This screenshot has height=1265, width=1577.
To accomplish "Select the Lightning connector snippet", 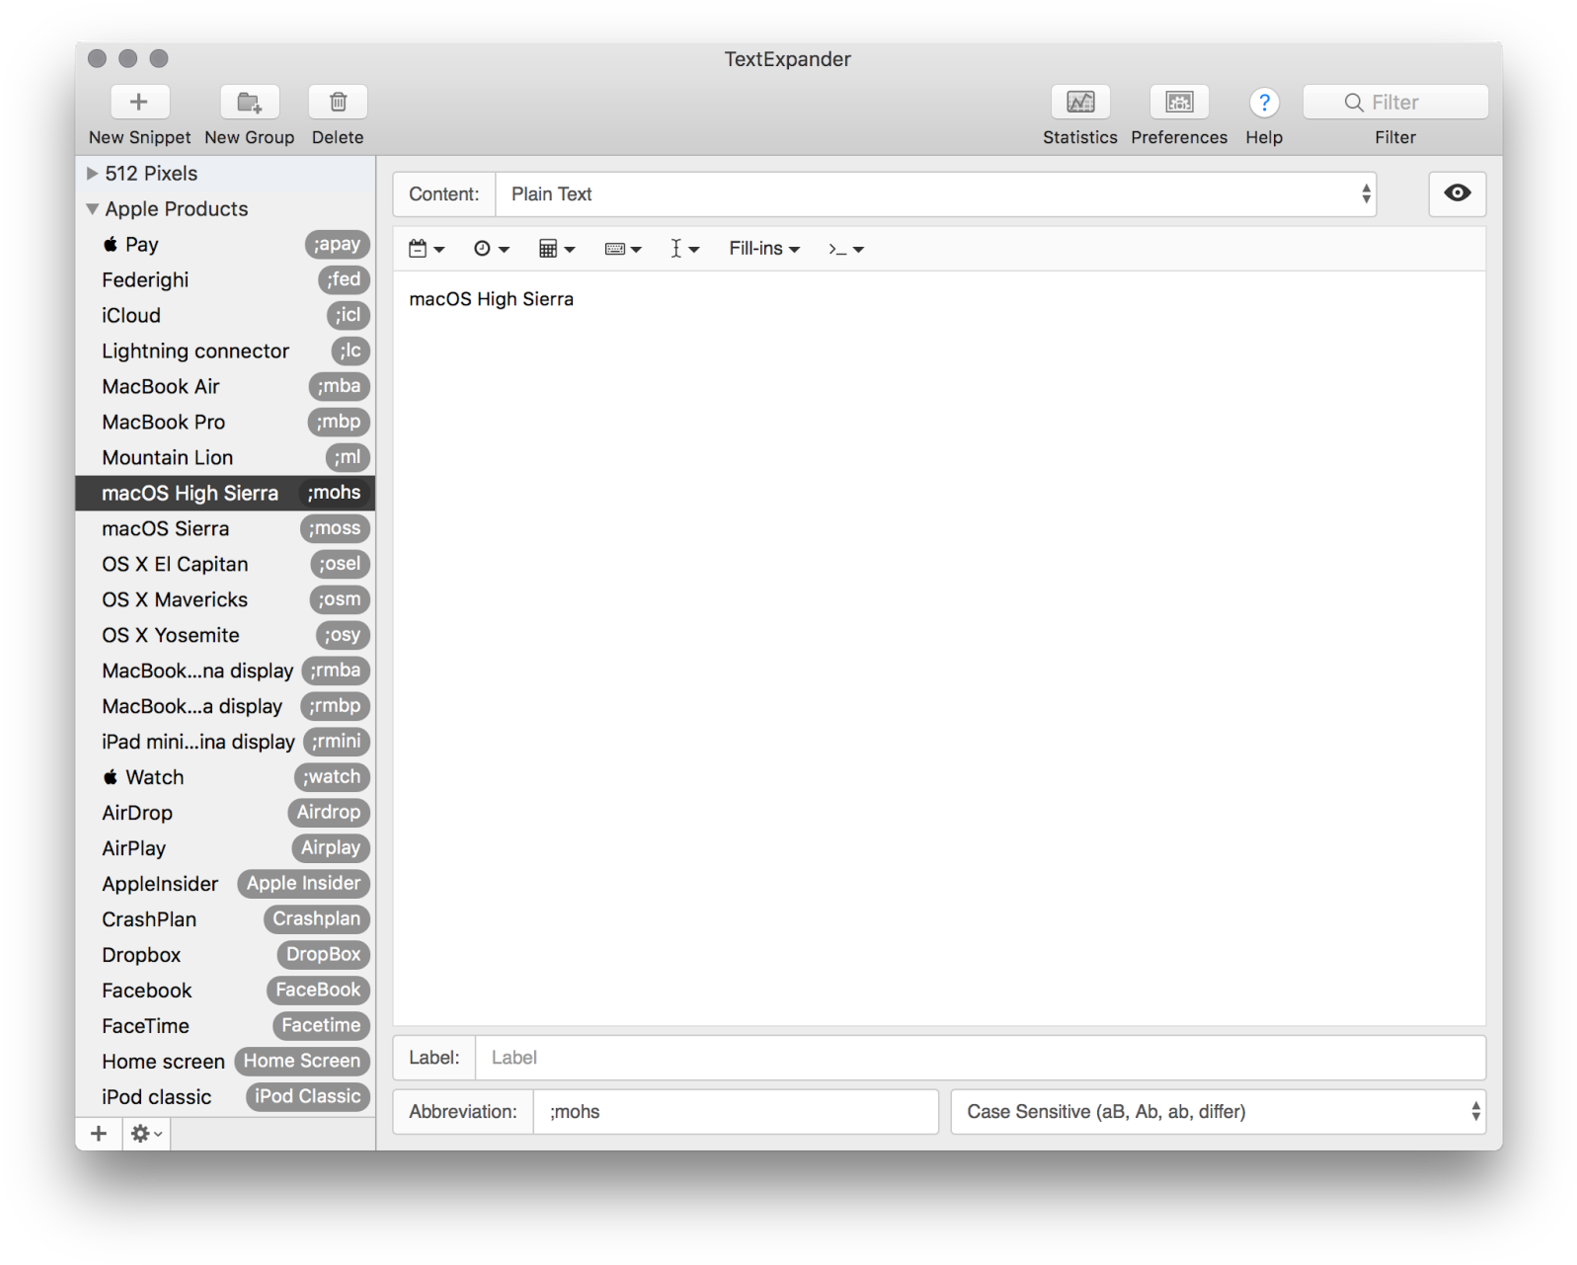I will pyautogui.click(x=226, y=351).
